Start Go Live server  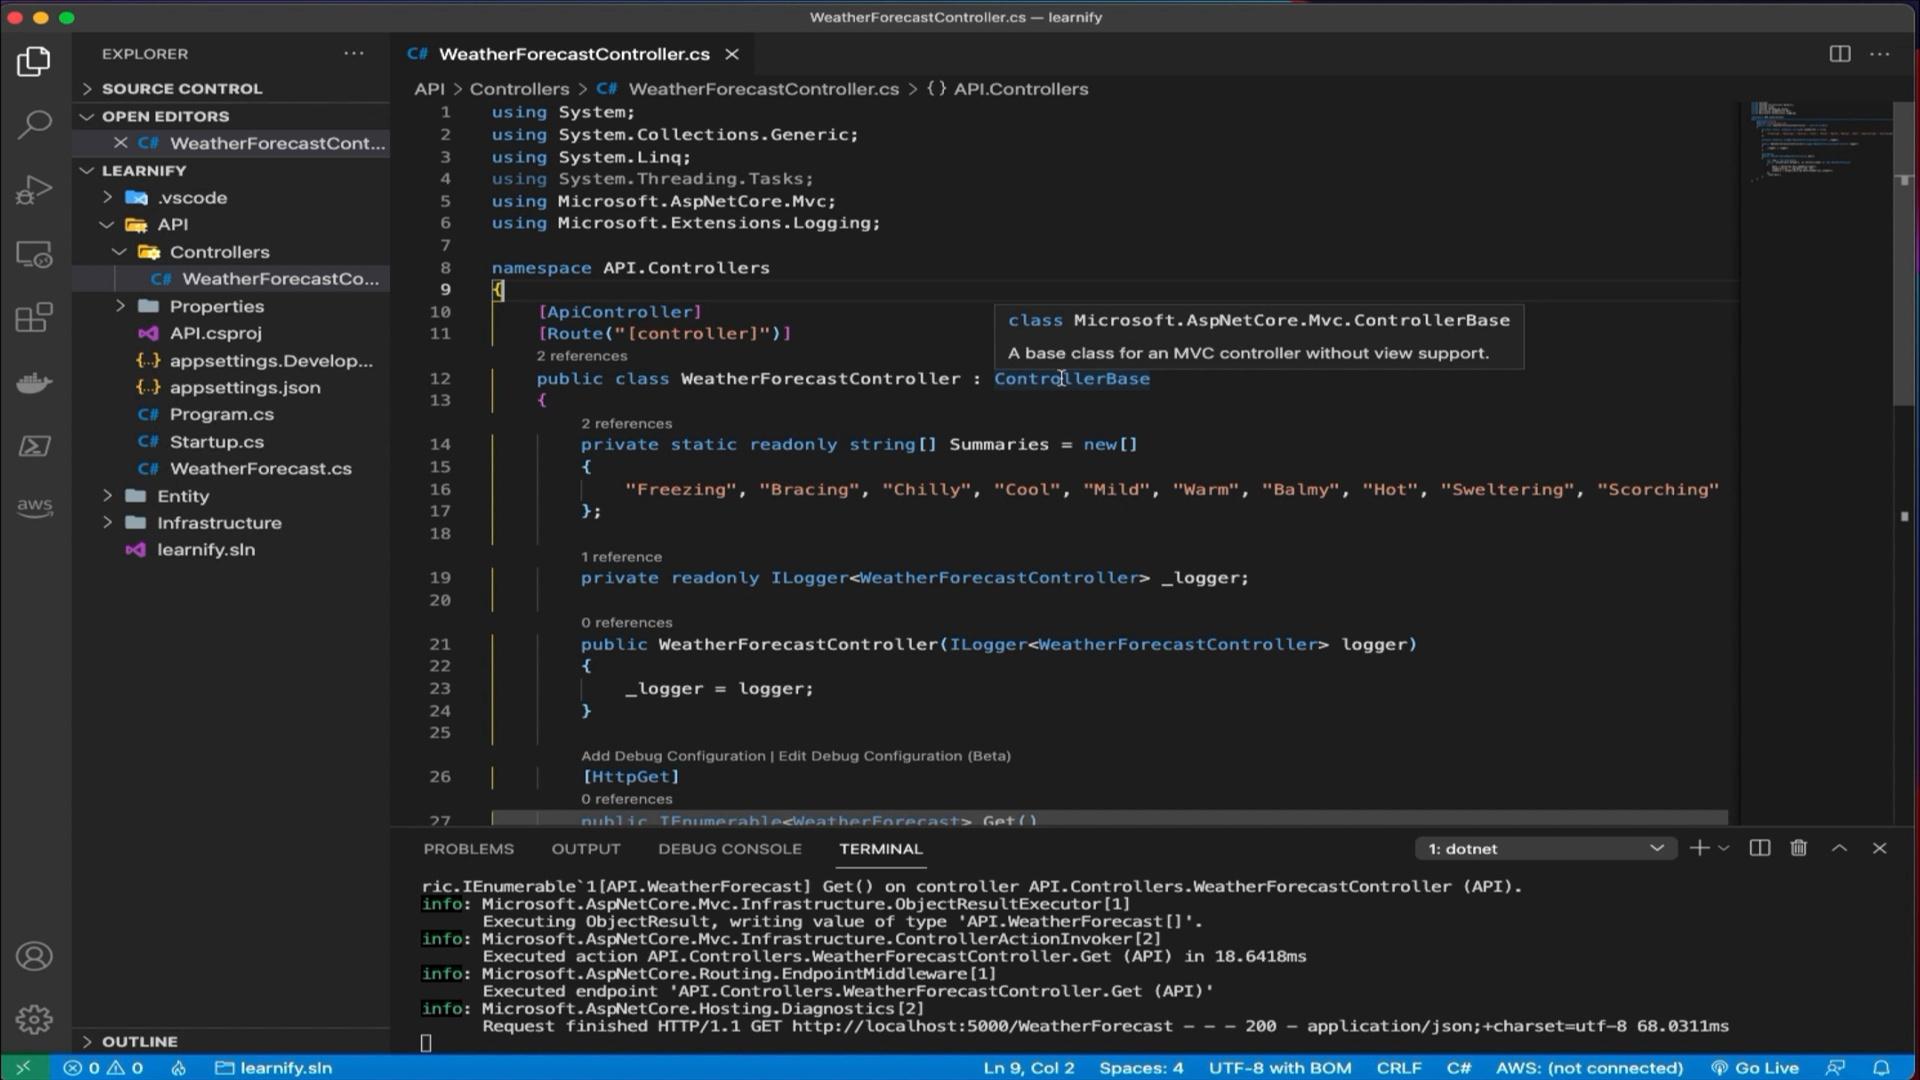1755,1068
